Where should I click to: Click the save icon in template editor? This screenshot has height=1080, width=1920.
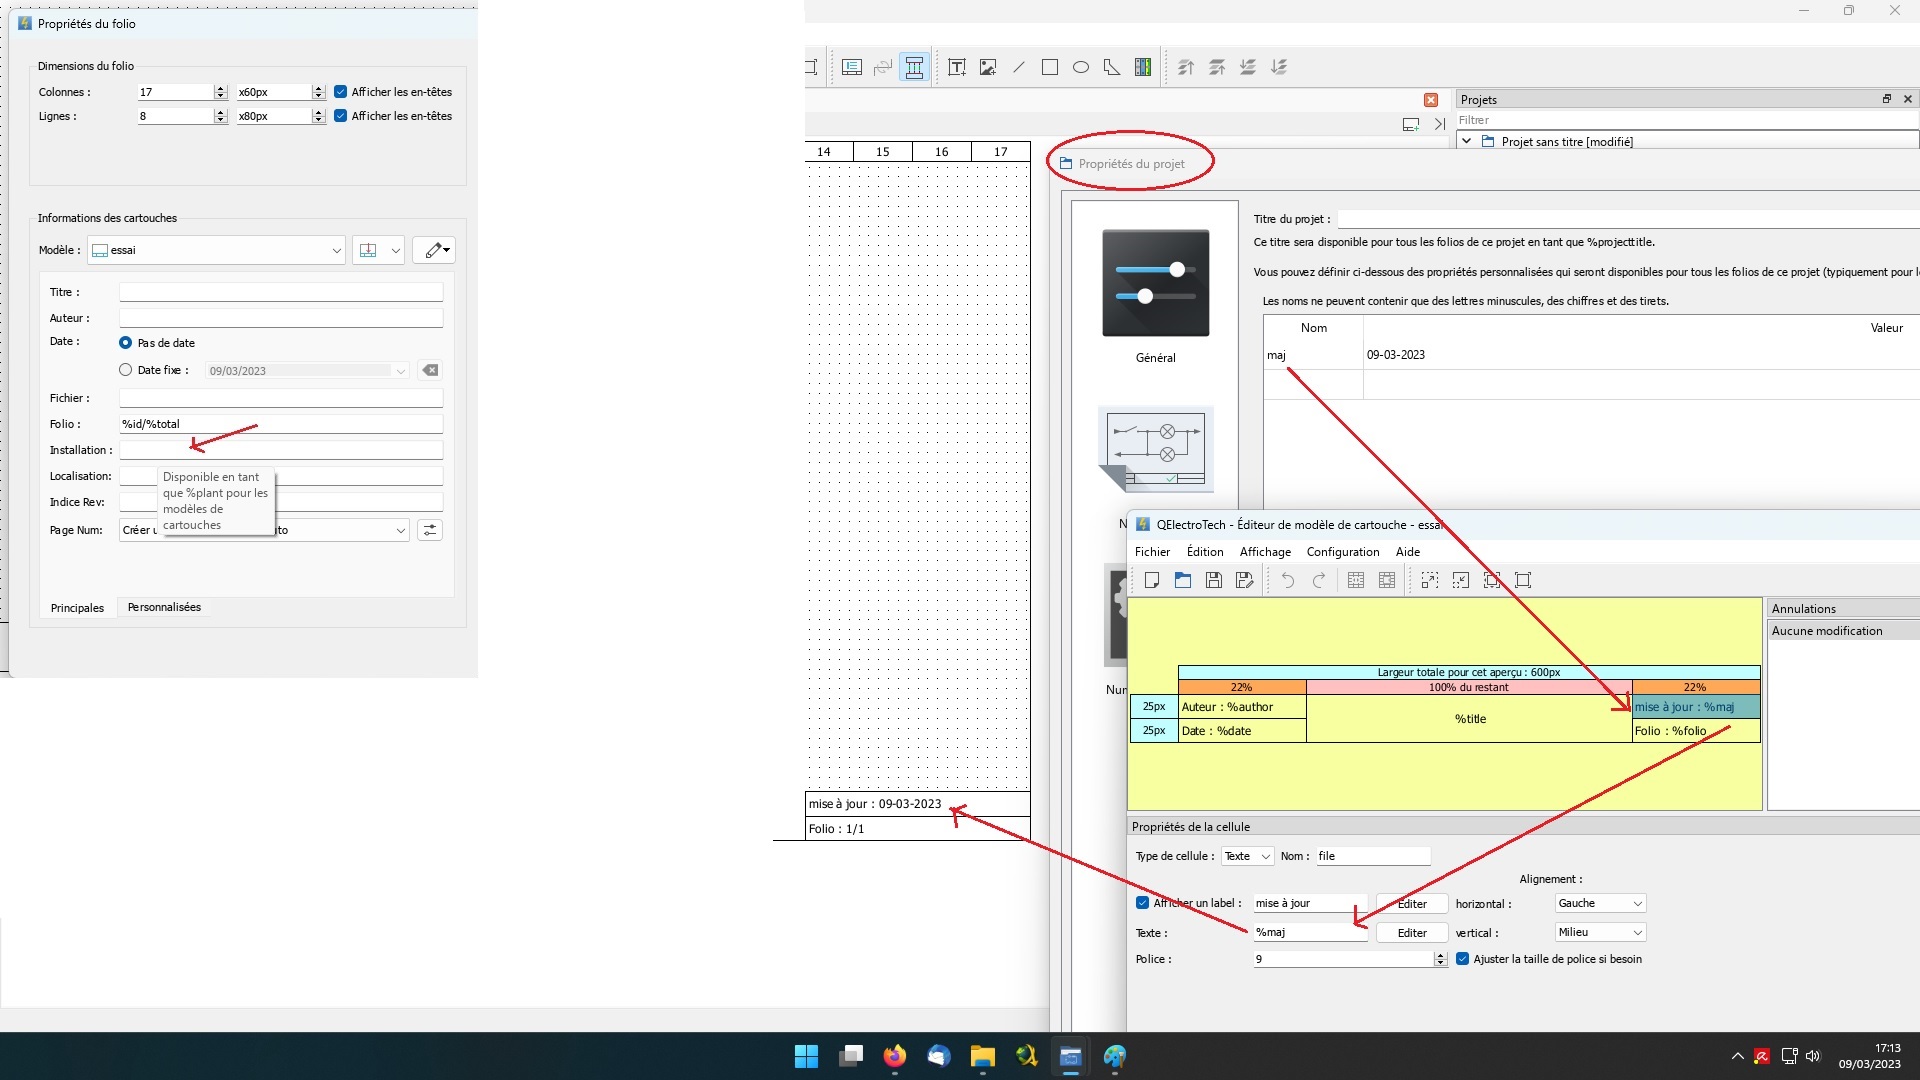[x=1214, y=580]
